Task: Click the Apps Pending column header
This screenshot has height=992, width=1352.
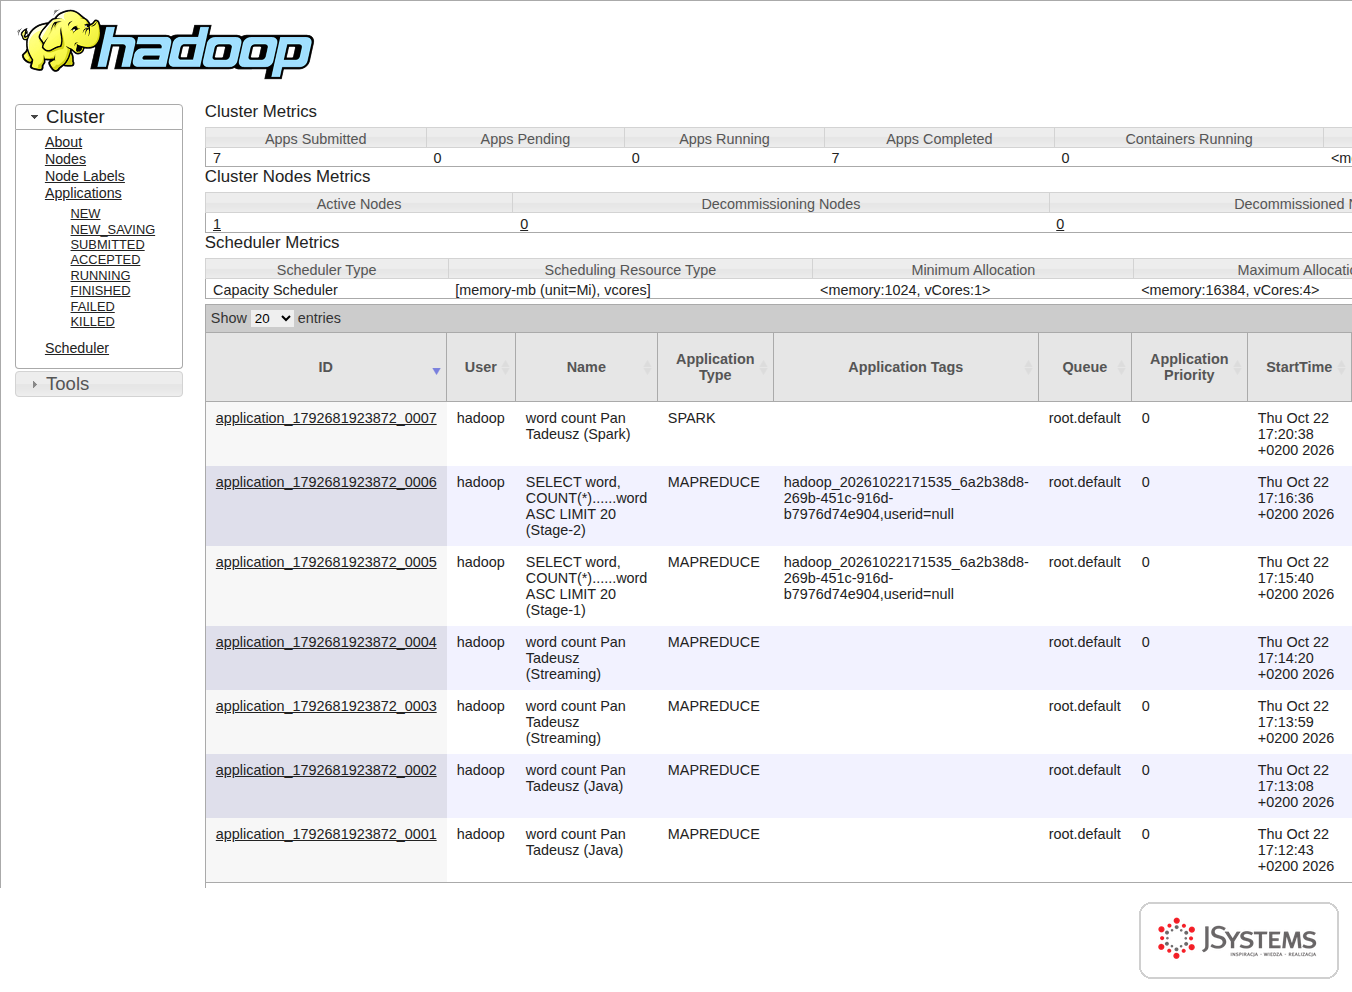Action: [525, 139]
